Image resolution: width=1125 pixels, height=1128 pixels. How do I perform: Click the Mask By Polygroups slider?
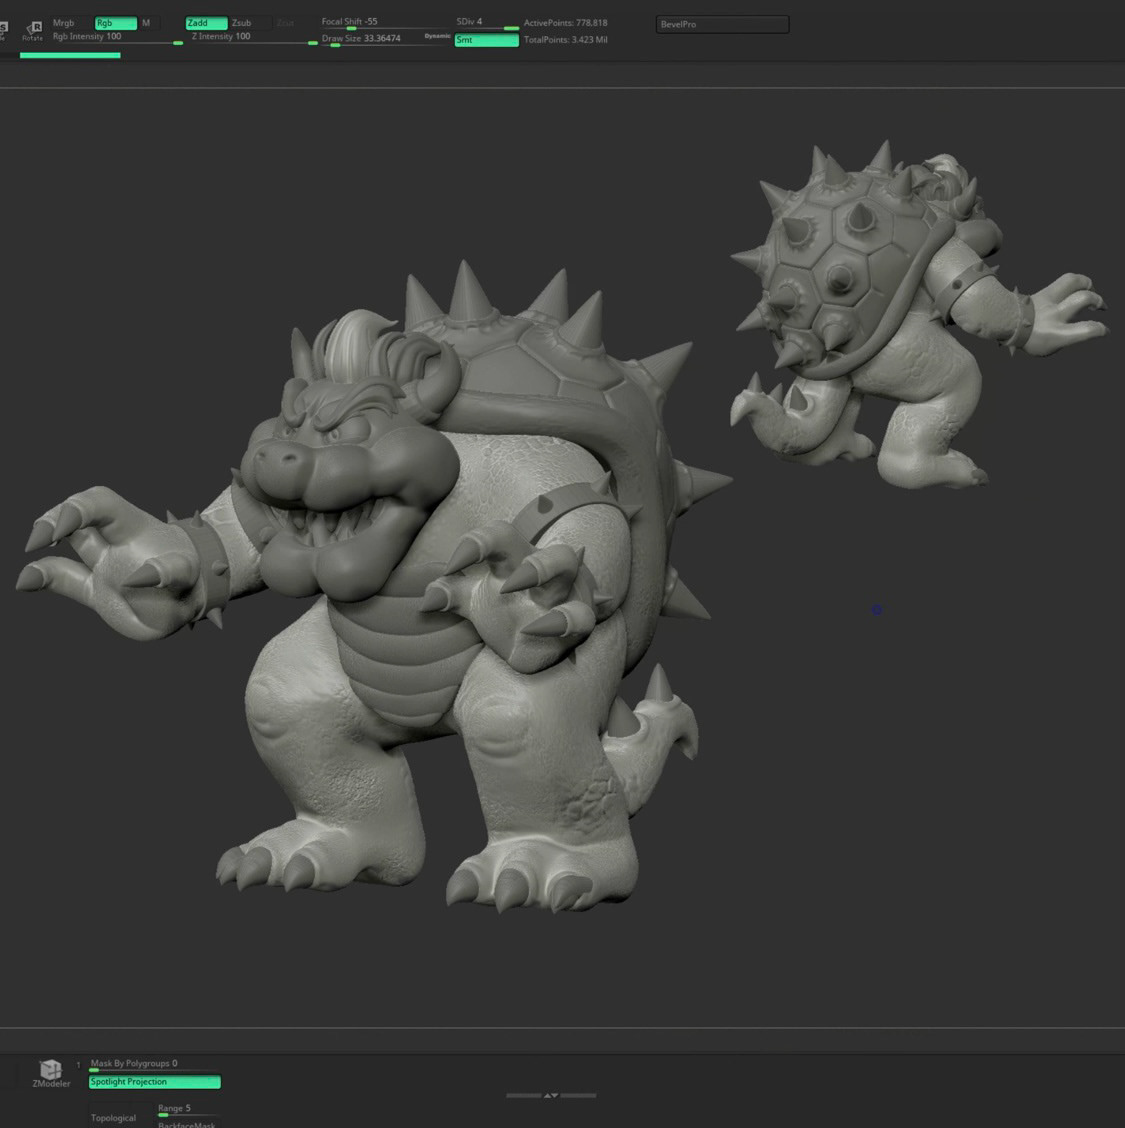click(155, 1065)
